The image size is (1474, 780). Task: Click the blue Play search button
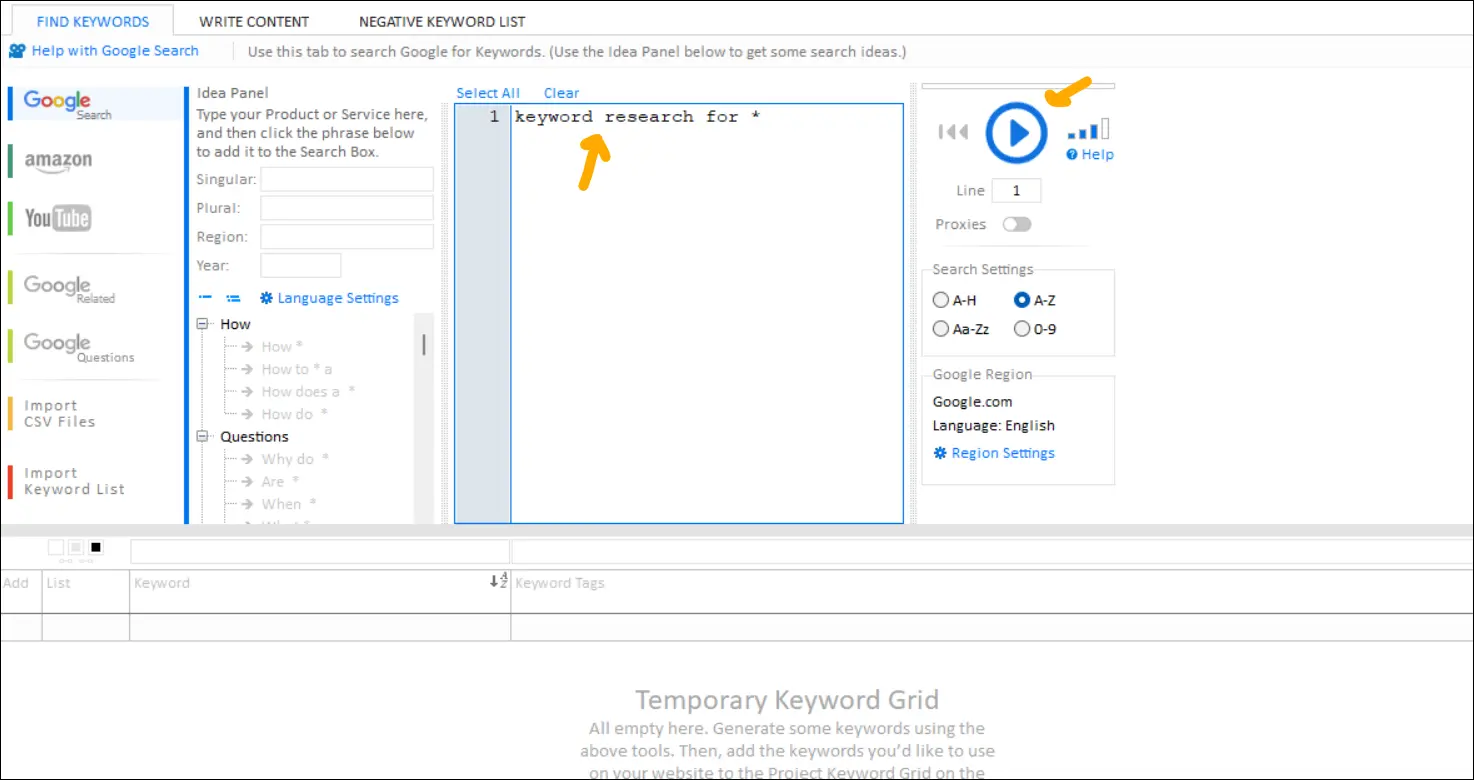pyautogui.click(x=1016, y=132)
